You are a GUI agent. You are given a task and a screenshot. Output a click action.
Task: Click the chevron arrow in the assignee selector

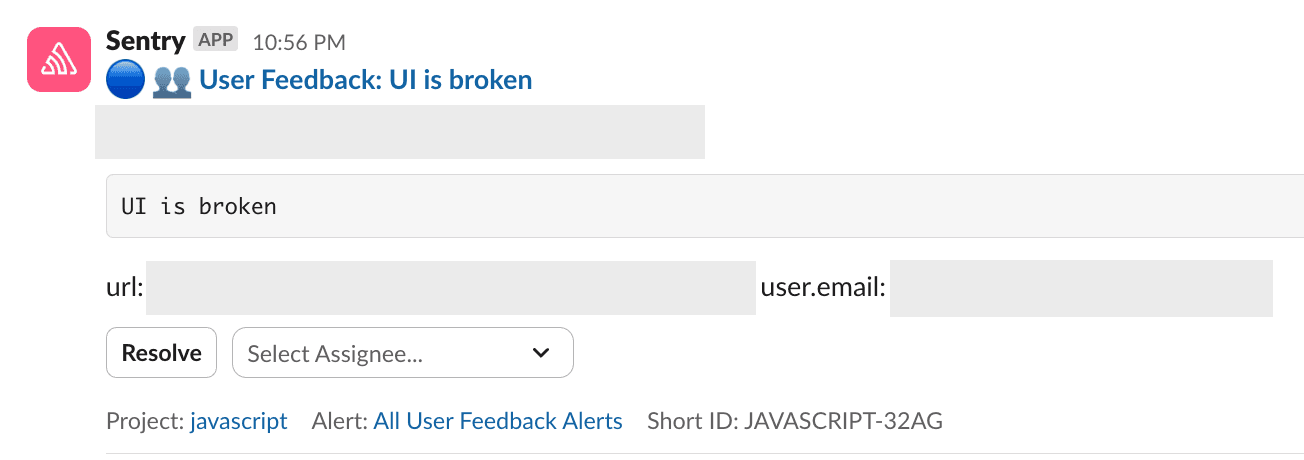click(541, 353)
